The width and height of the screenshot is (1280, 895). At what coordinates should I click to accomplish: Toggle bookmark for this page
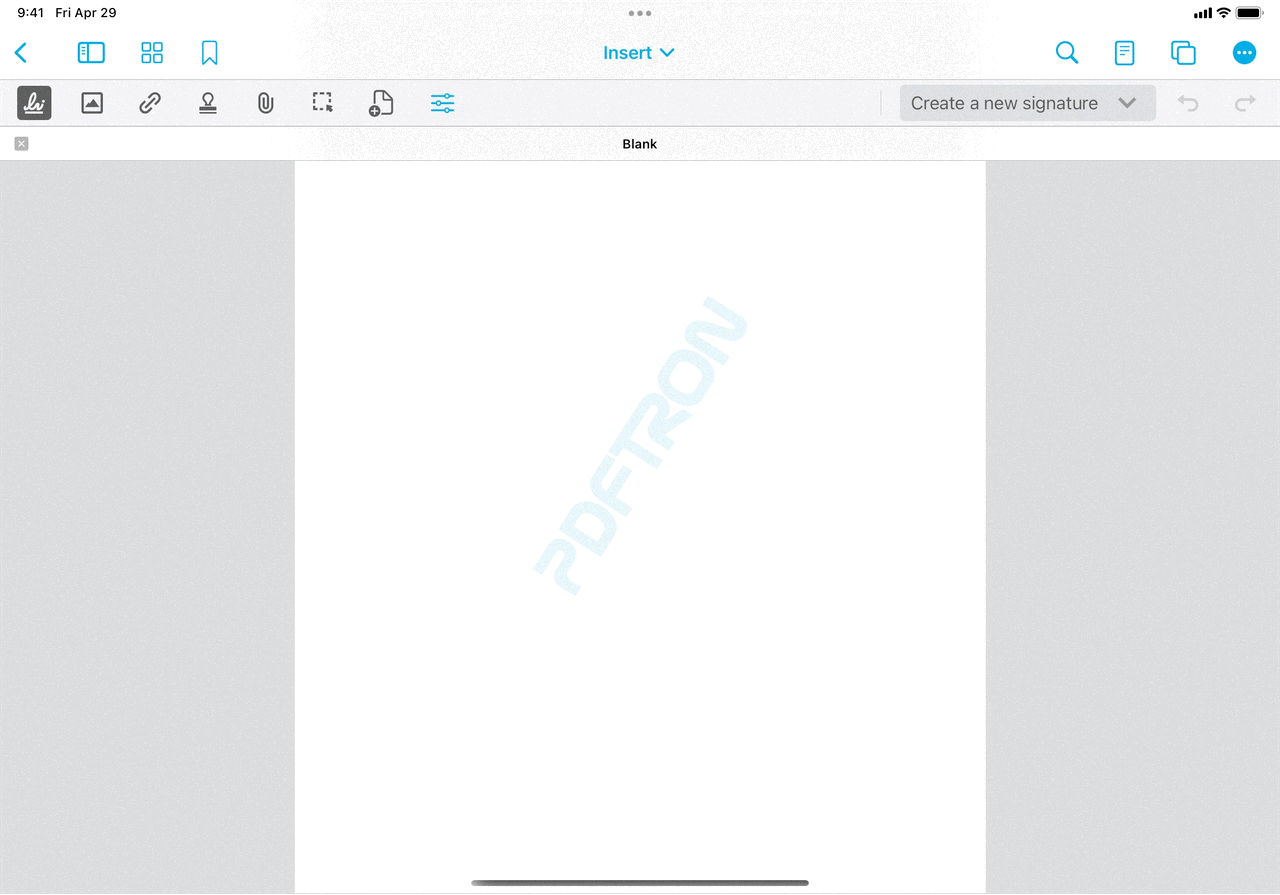(209, 53)
